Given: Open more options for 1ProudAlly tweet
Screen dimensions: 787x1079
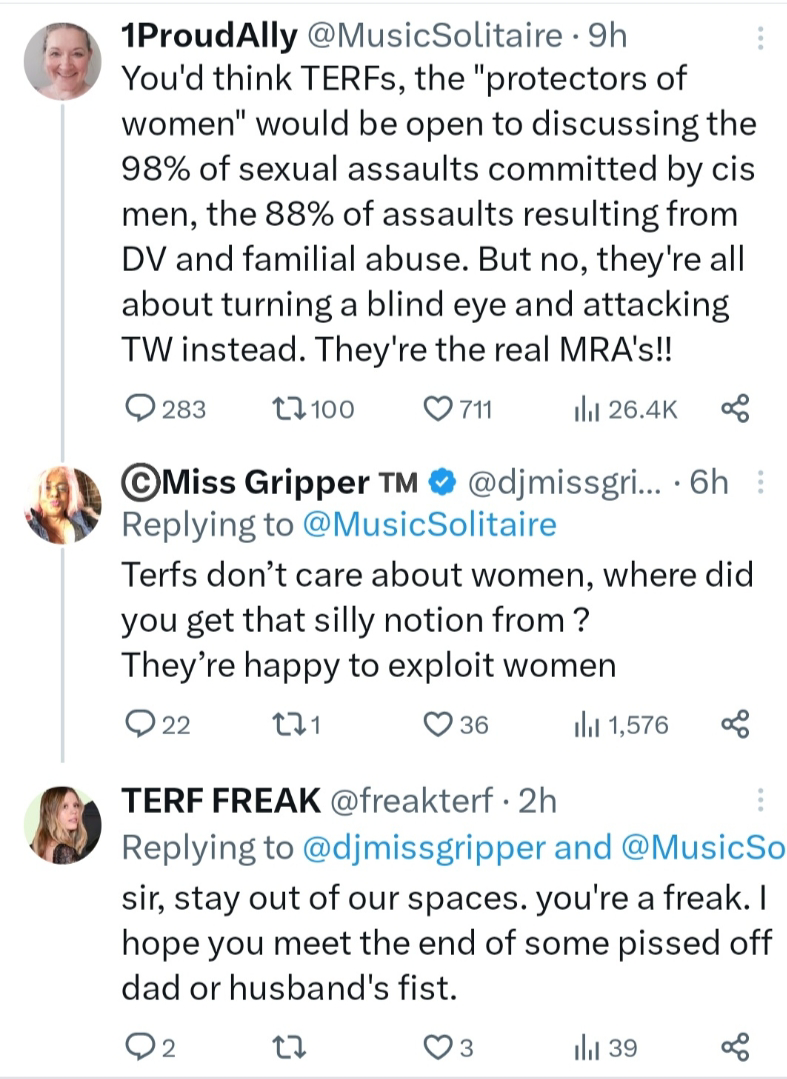Looking at the screenshot, I should point(761,38).
